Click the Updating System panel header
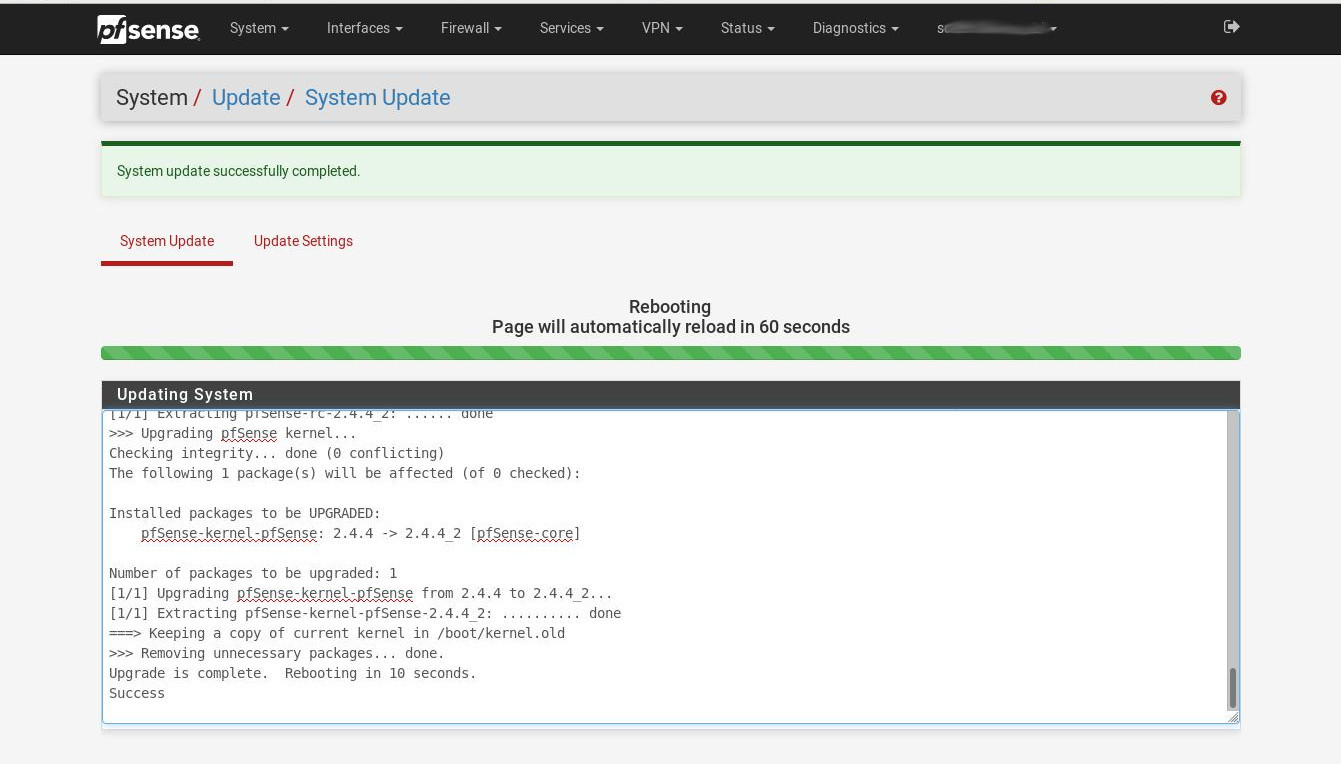 (670, 394)
